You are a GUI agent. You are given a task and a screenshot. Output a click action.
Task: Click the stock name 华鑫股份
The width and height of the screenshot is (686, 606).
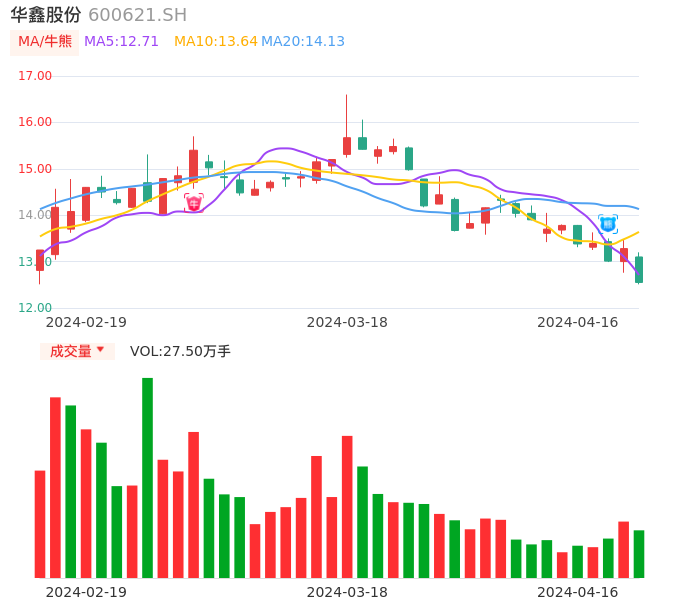(46, 15)
